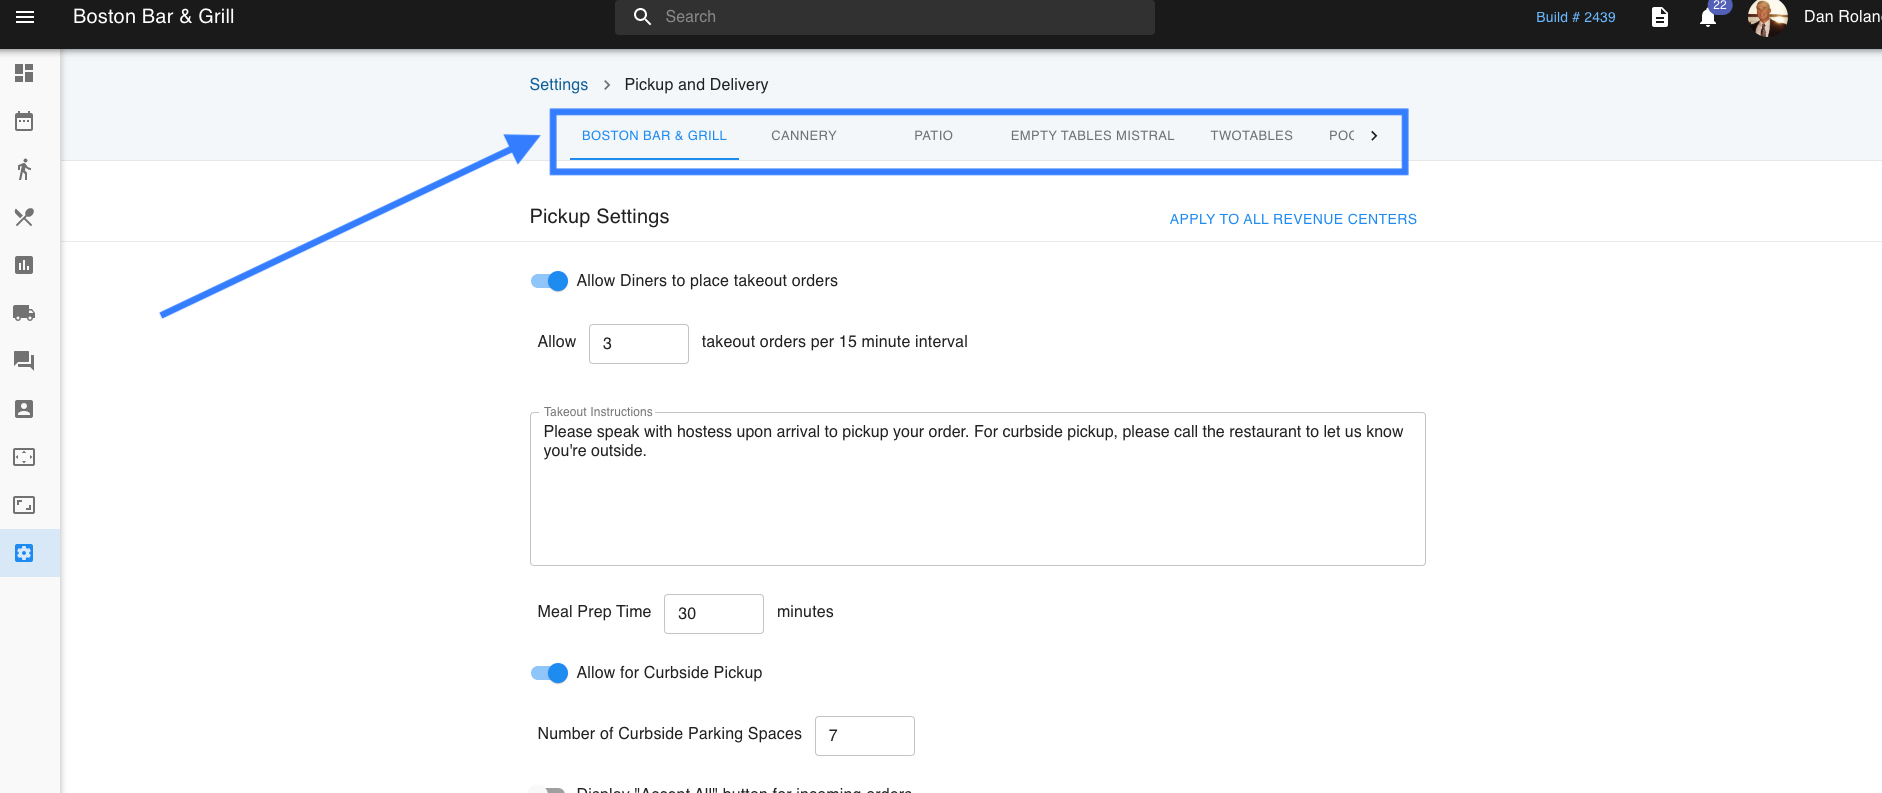Select the Patio tab
This screenshot has height=793, width=1882.
point(933,136)
